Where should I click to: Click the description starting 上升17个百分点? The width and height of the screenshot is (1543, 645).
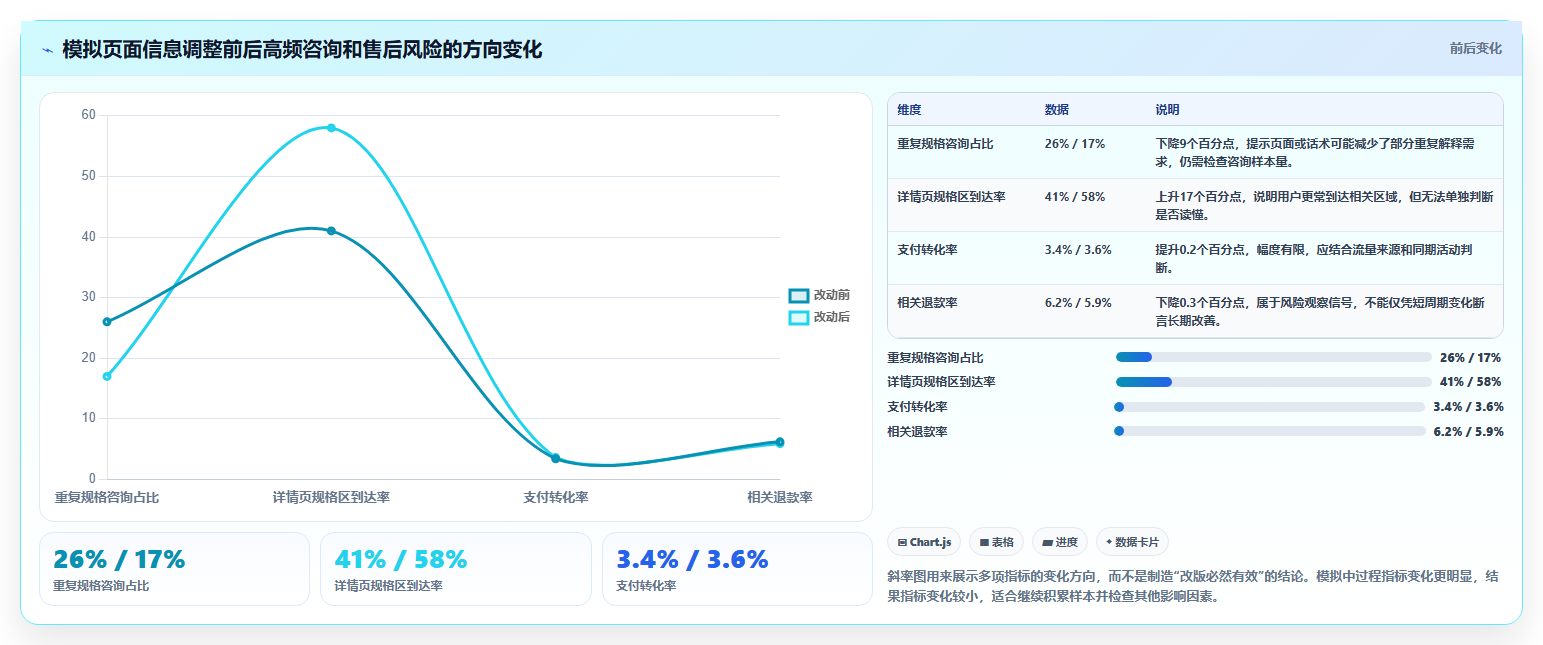click(1324, 205)
